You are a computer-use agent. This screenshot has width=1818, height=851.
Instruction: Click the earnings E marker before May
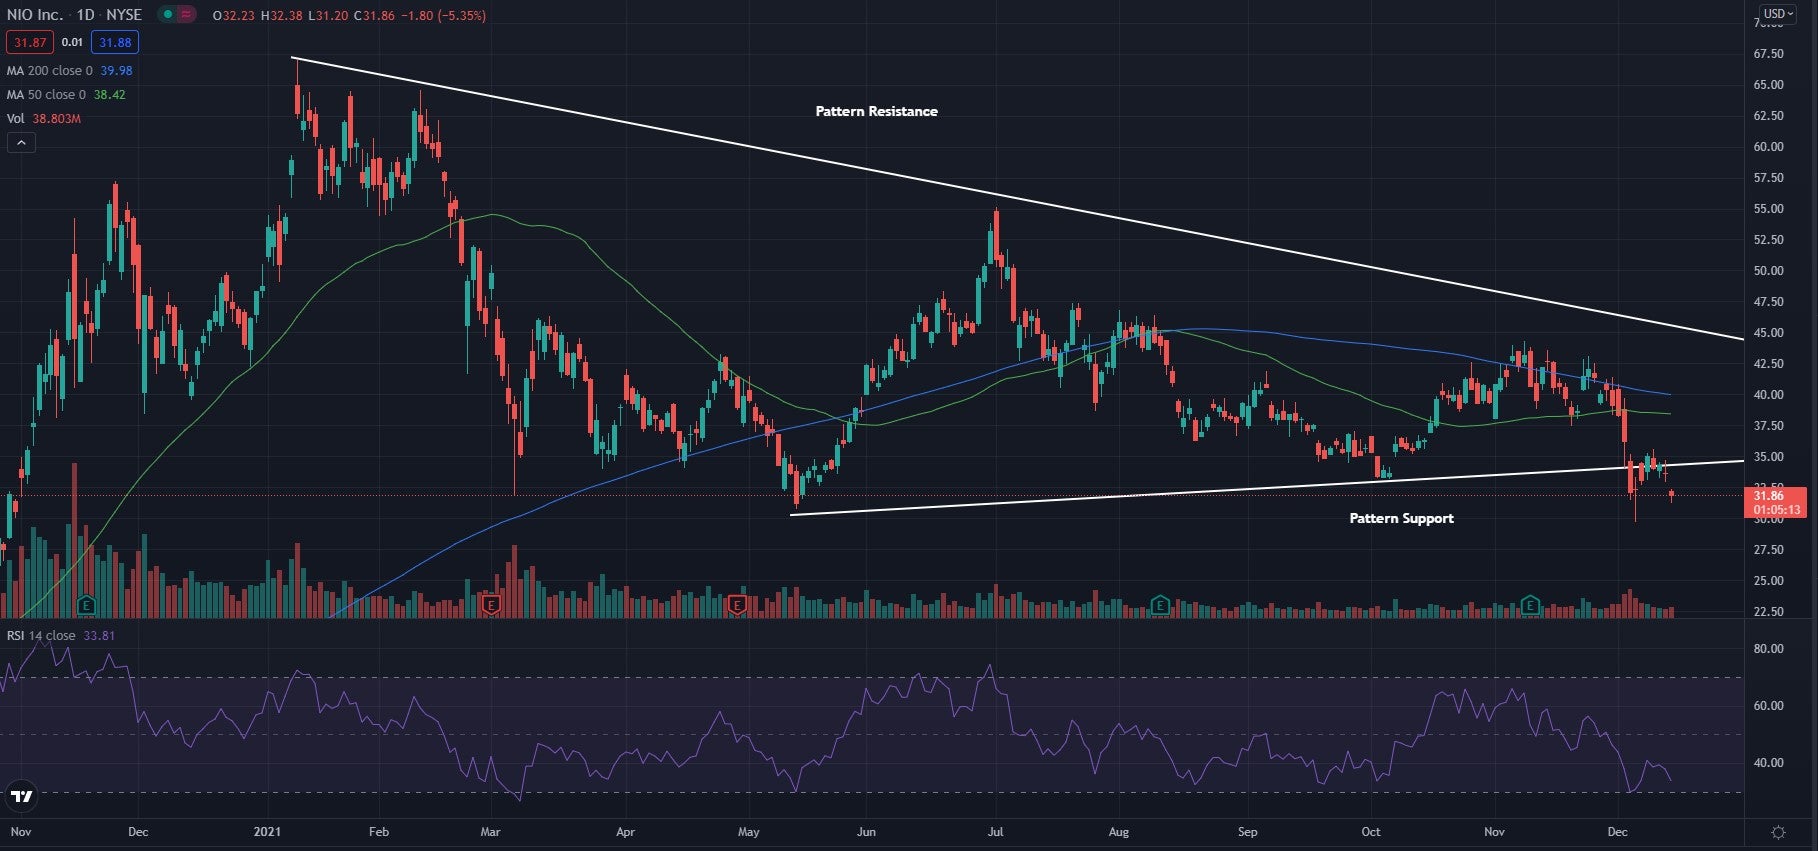coord(737,604)
